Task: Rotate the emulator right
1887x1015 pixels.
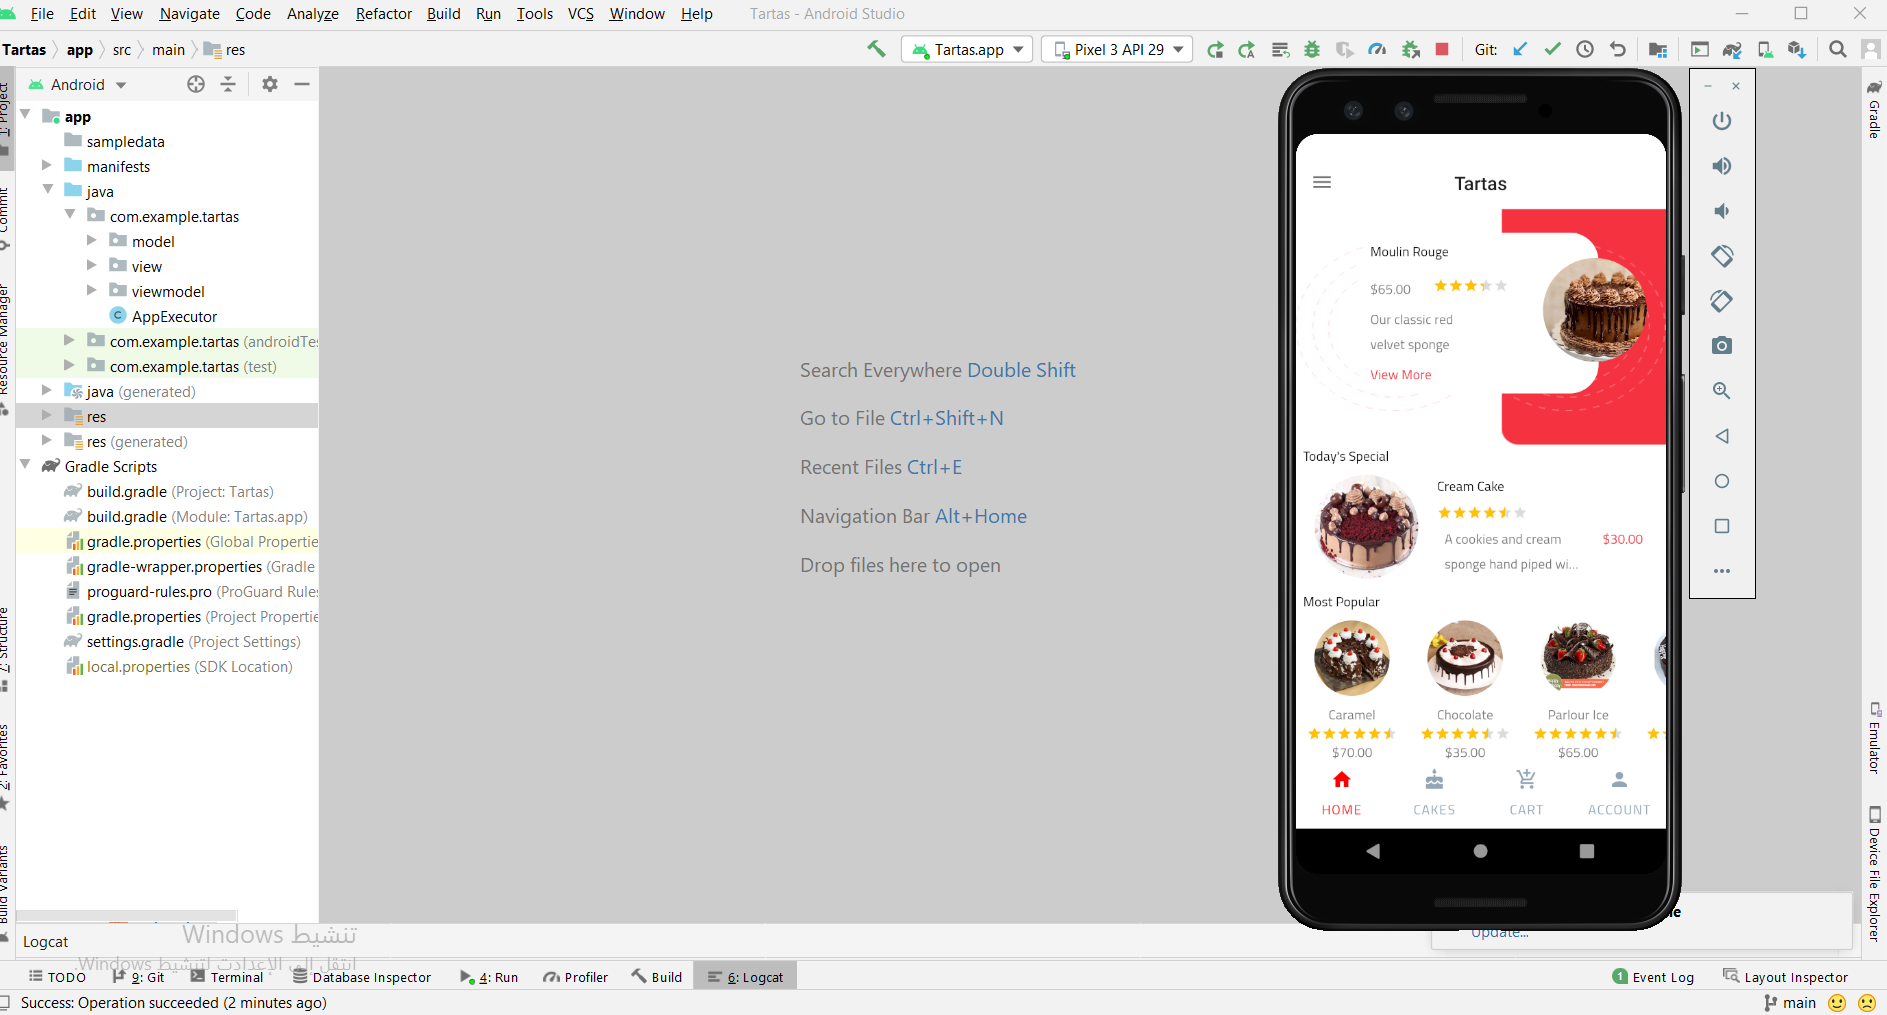Action: pos(1722,301)
